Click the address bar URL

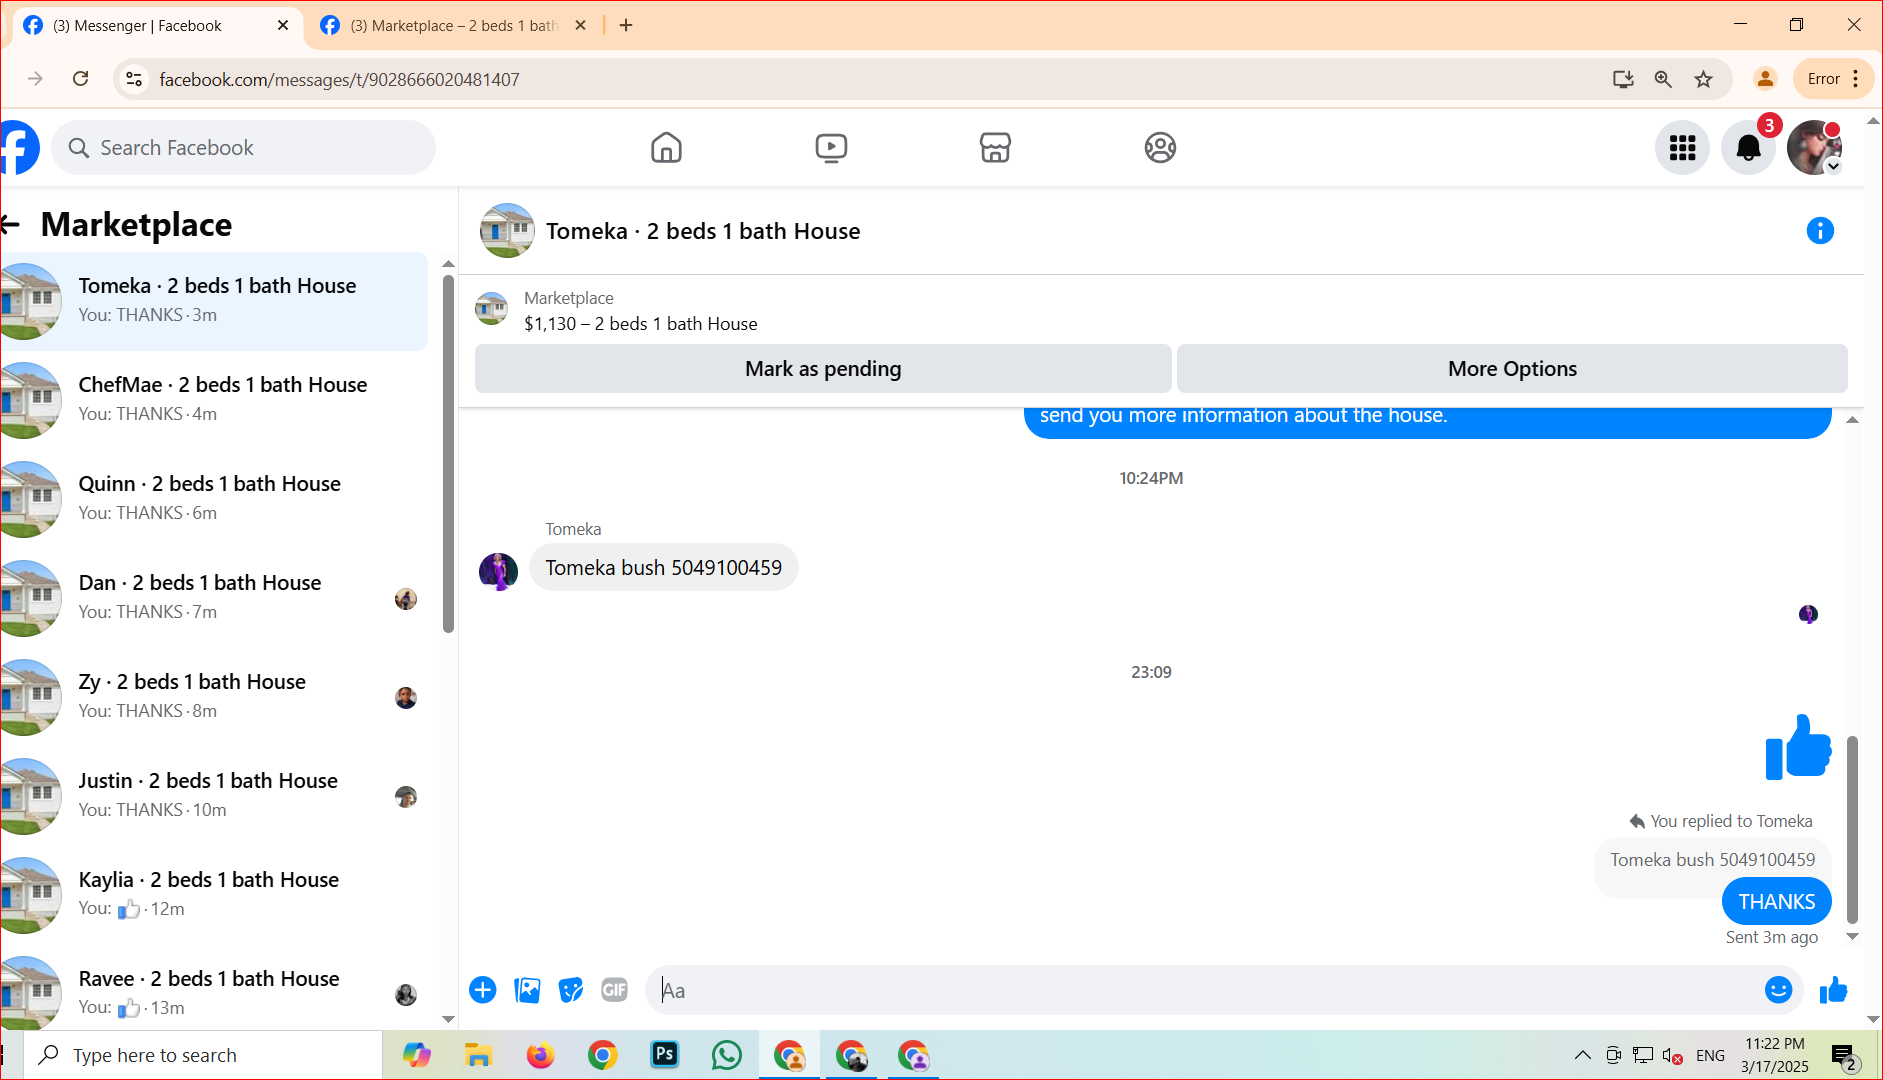pyautogui.click(x=339, y=79)
